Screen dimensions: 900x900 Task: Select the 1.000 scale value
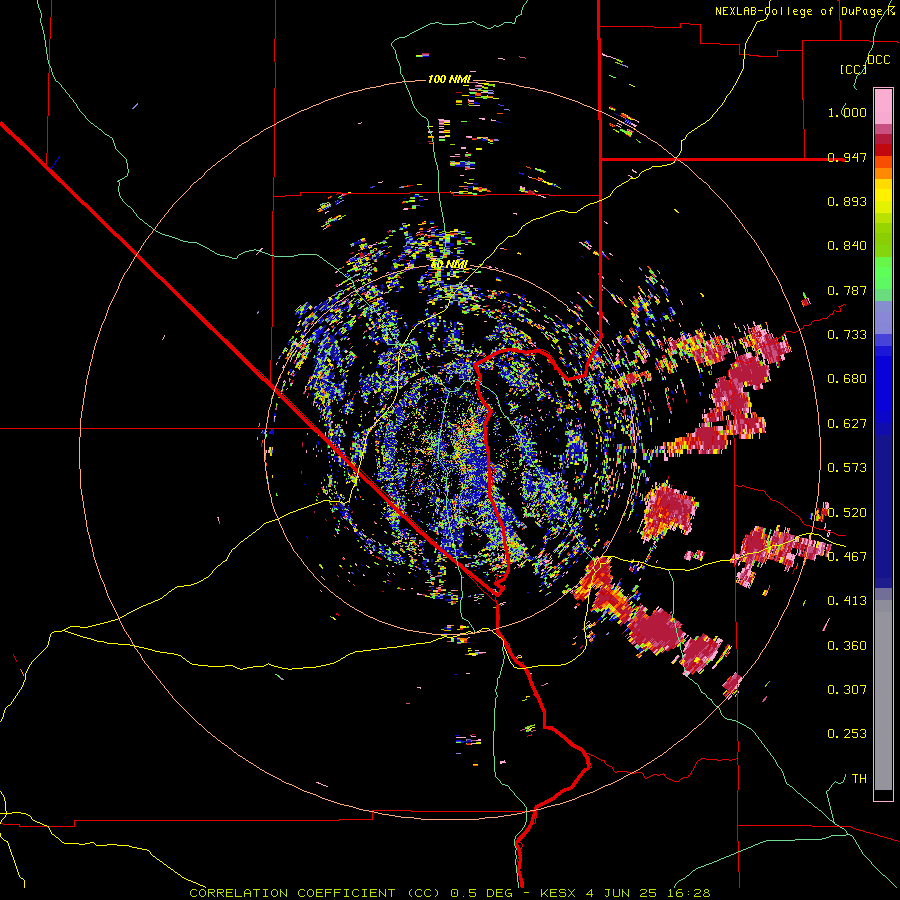(x=847, y=112)
